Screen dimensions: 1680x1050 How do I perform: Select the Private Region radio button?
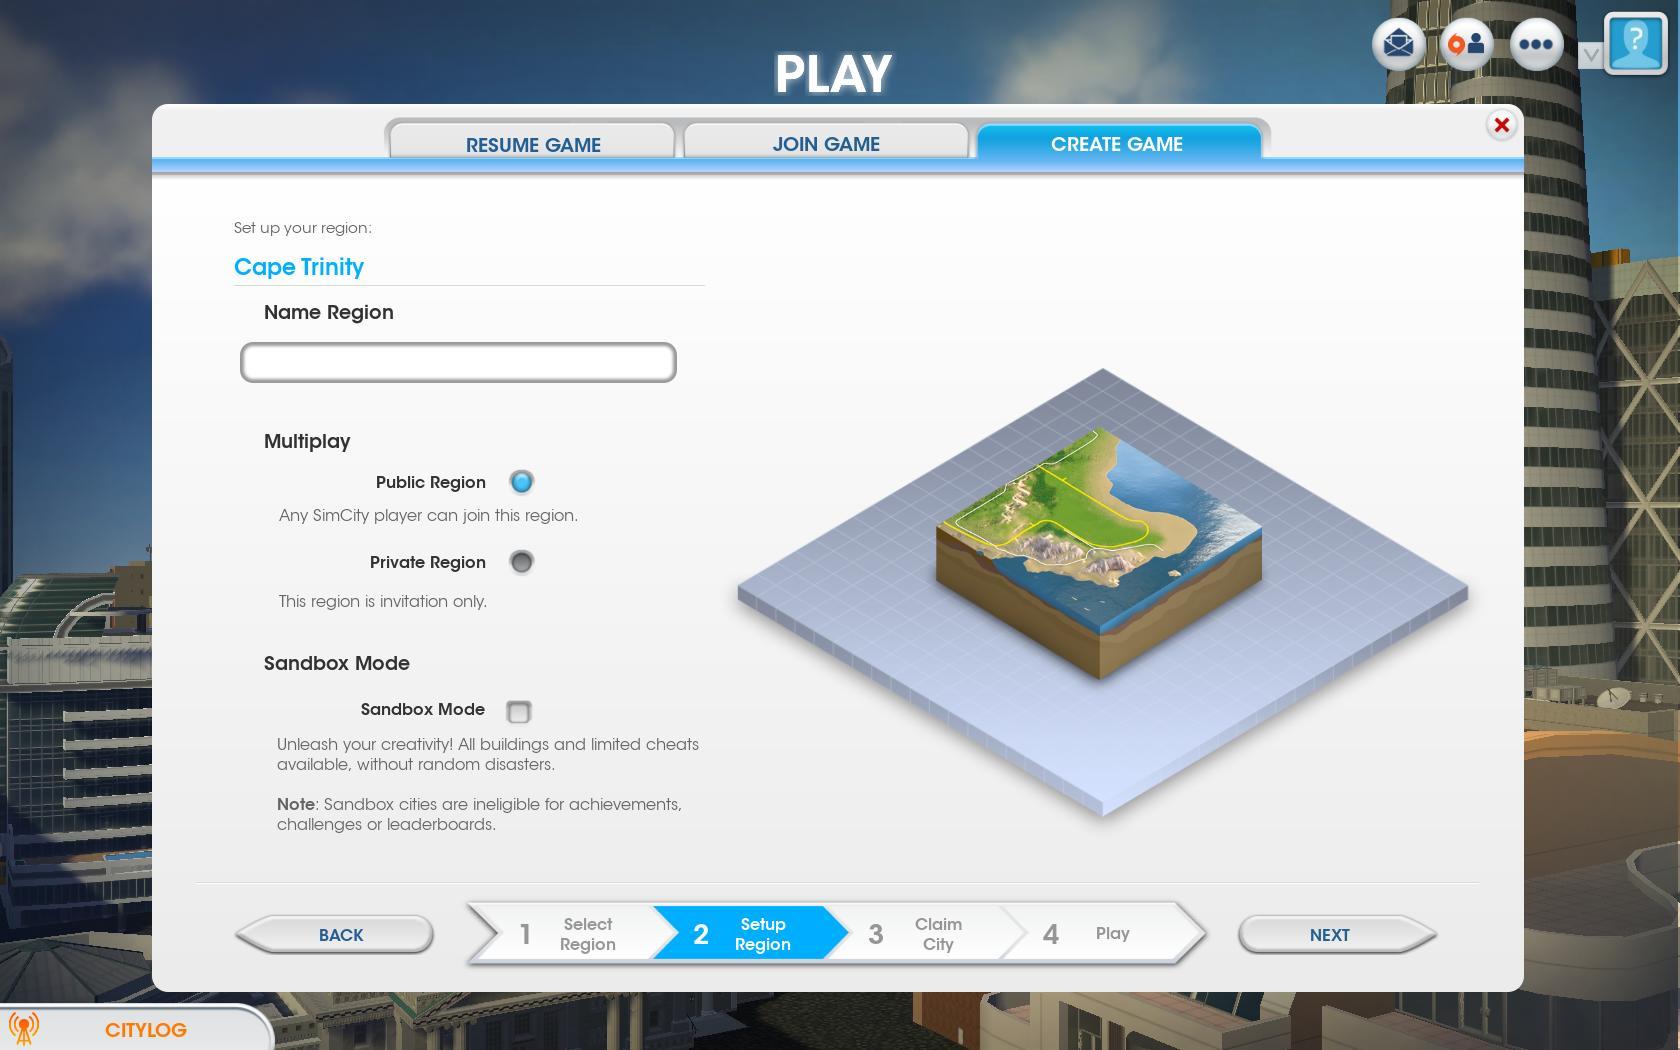point(521,562)
